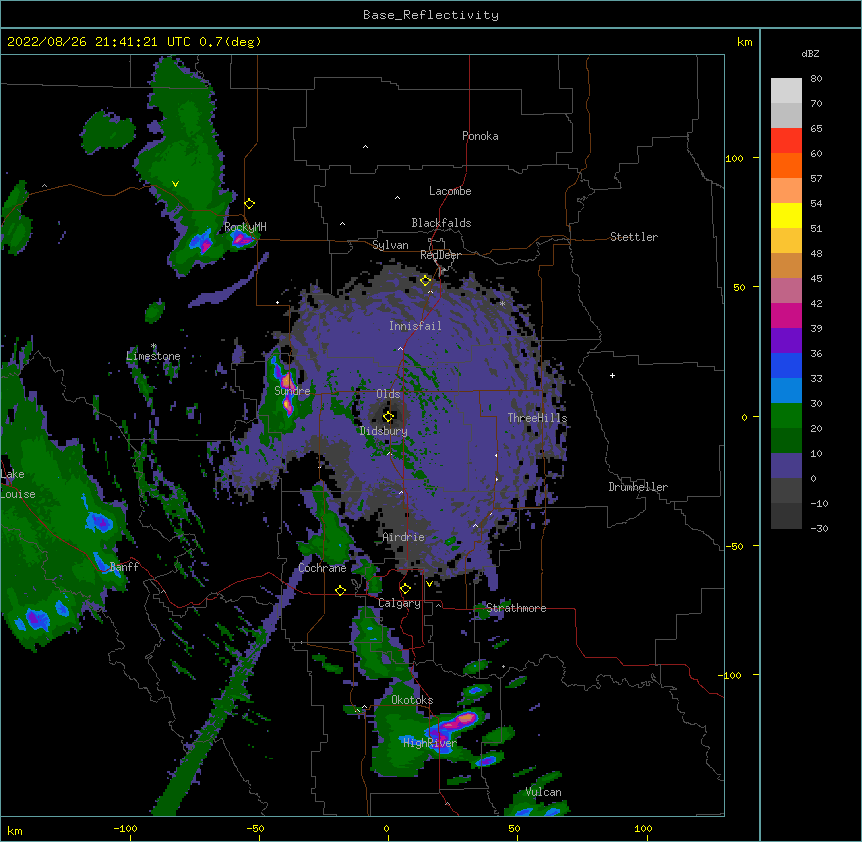
Task: Click the Strathmore label
Action: (x=516, y=608)
